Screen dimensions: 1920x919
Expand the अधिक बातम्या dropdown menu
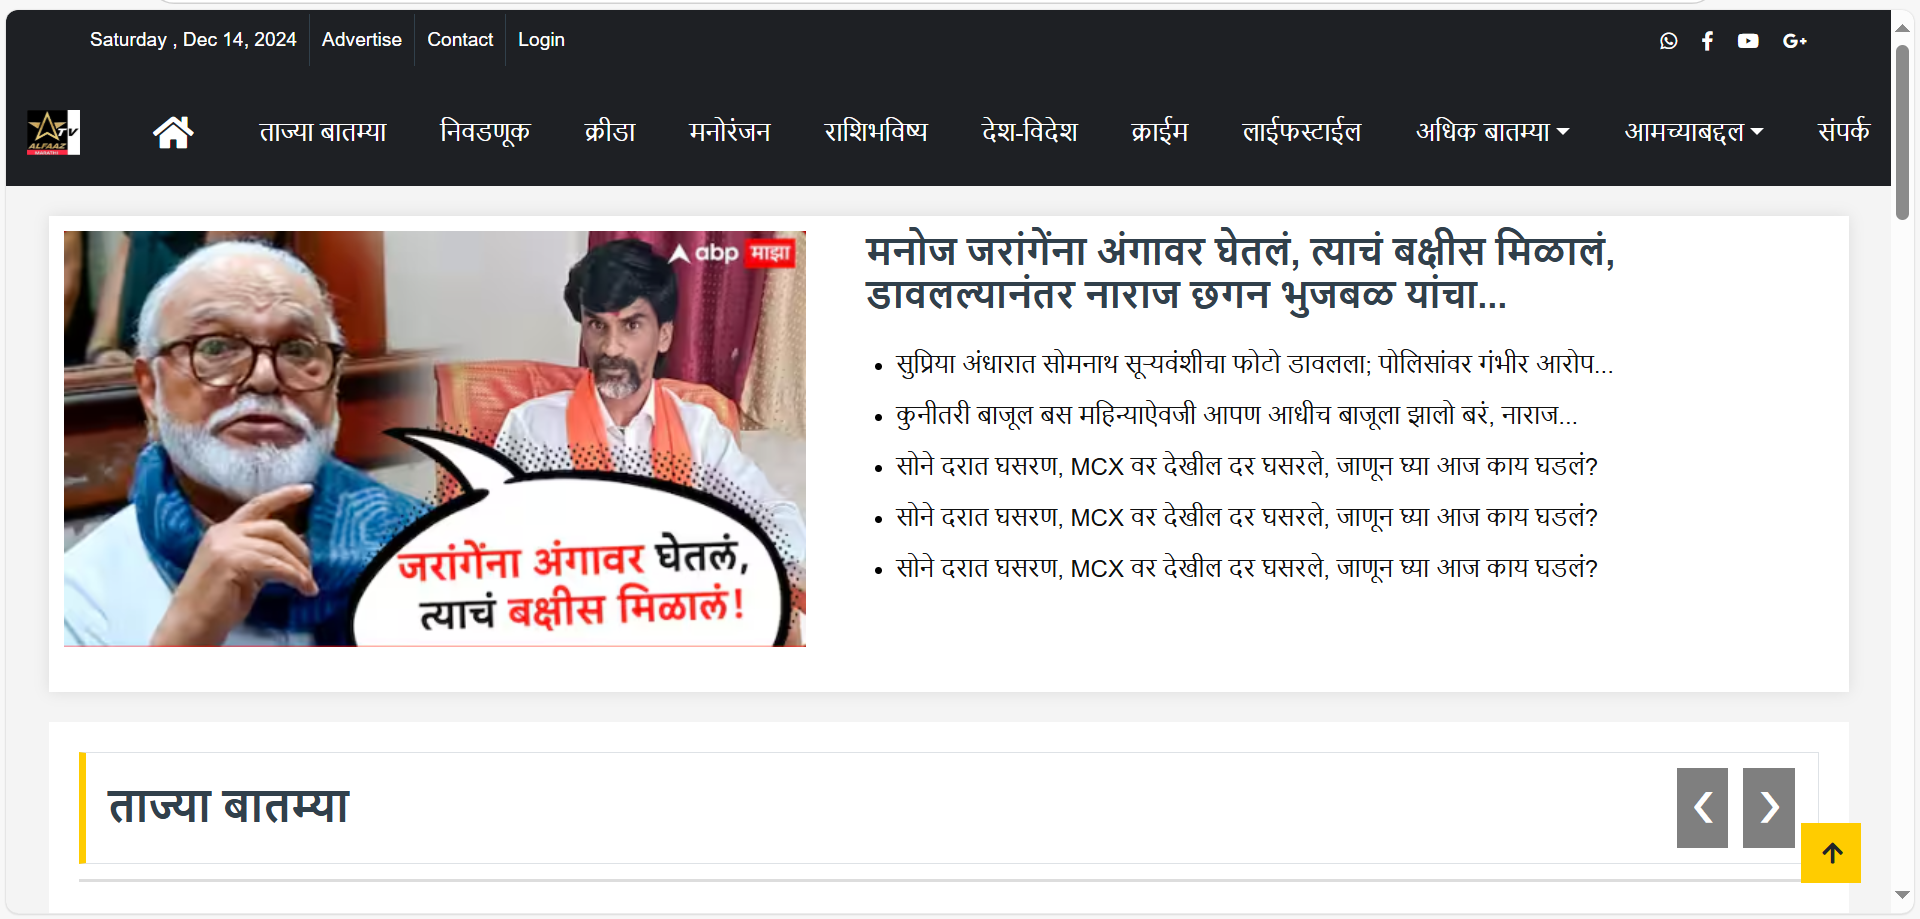point(1492,132)
